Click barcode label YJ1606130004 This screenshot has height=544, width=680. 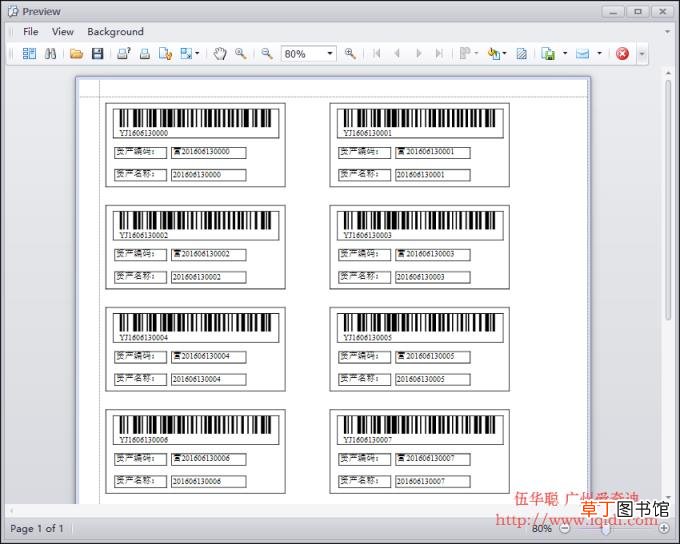point(144,338)
